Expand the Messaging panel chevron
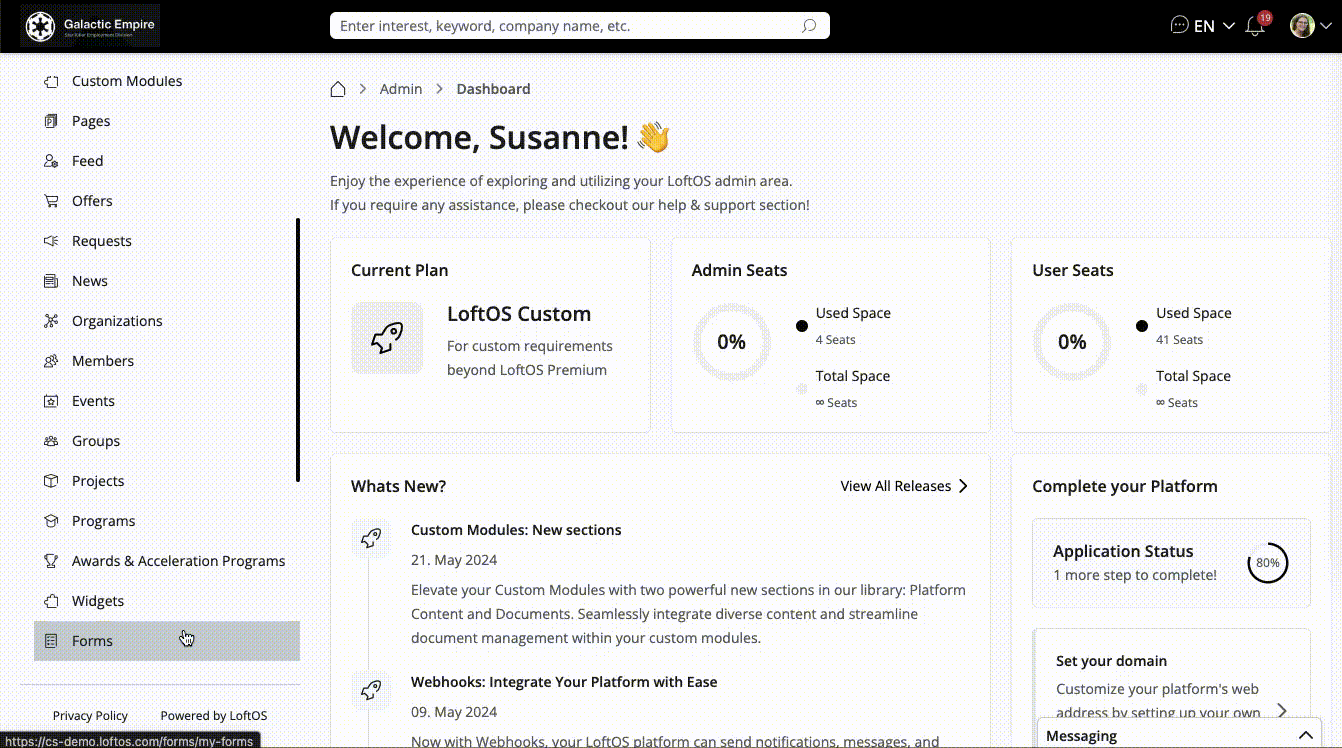The image size is (1342, 748). [x=1305, y=736]
